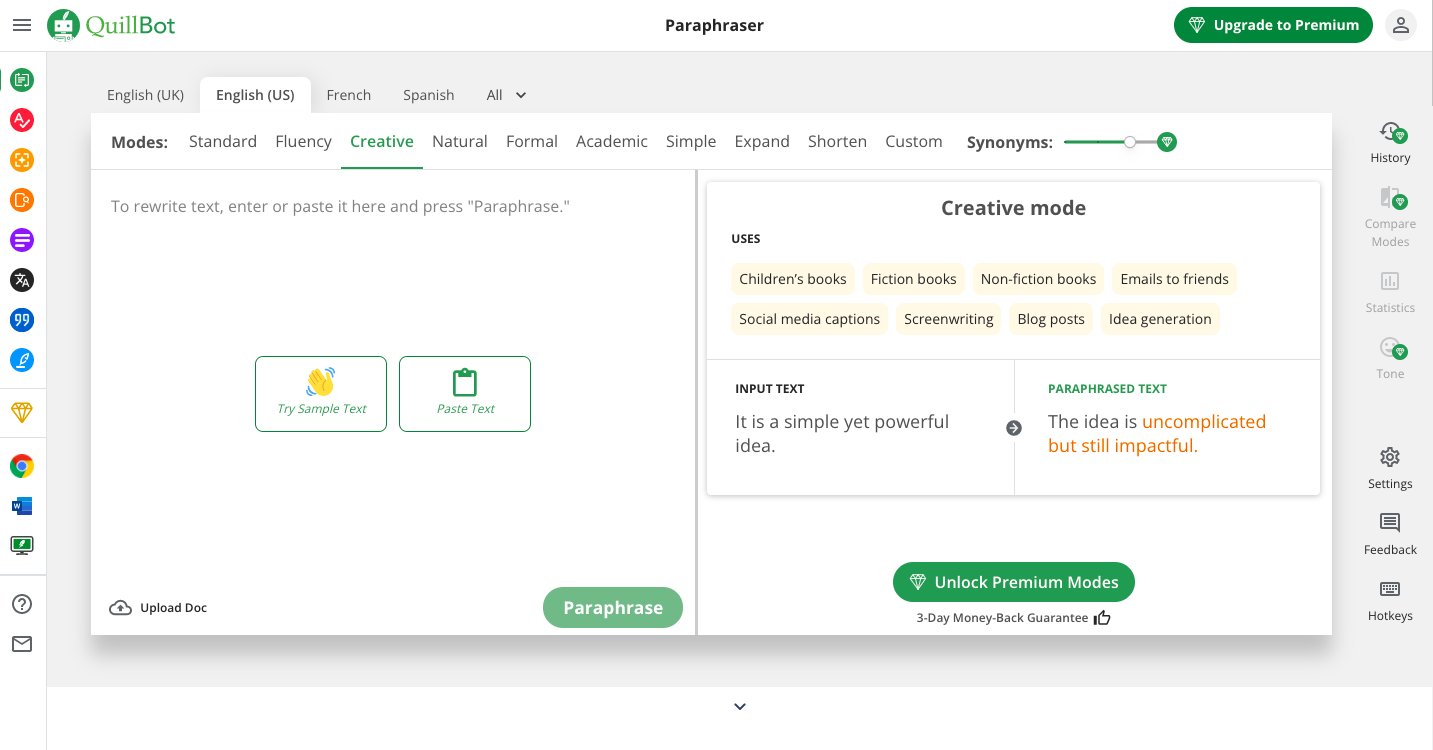Select the Simple mode

[x=691, y=142]
